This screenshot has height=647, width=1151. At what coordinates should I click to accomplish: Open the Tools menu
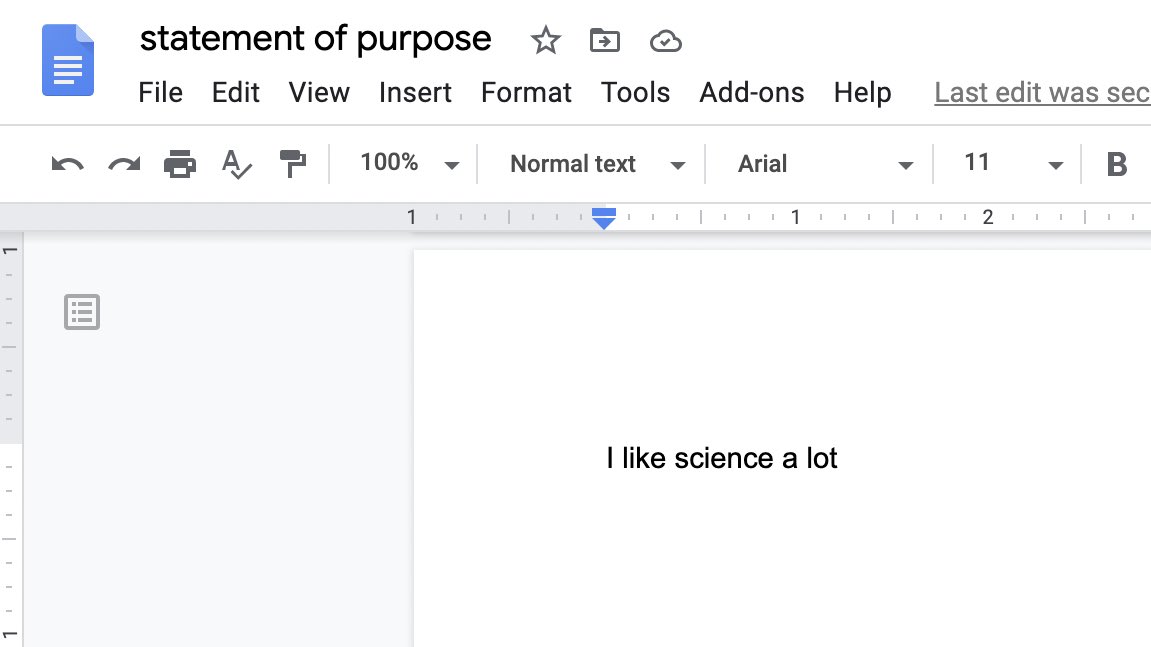(635, 93)
